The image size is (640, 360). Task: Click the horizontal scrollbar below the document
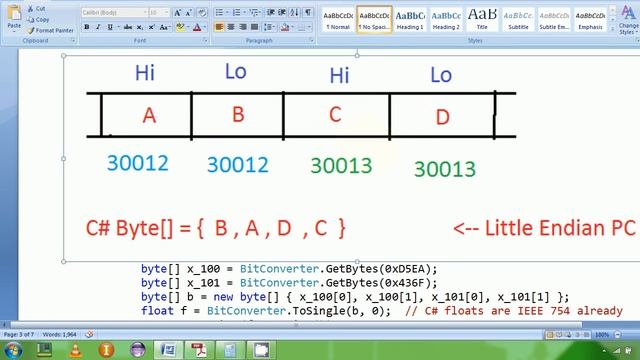[296, 325]
